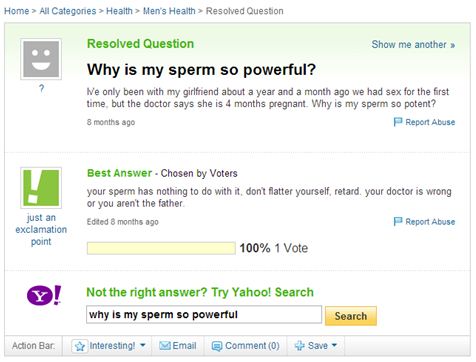Go to Home breadcrumb
Image resolution: width=476 pixels, height=362 pixels.
[17, 11]
